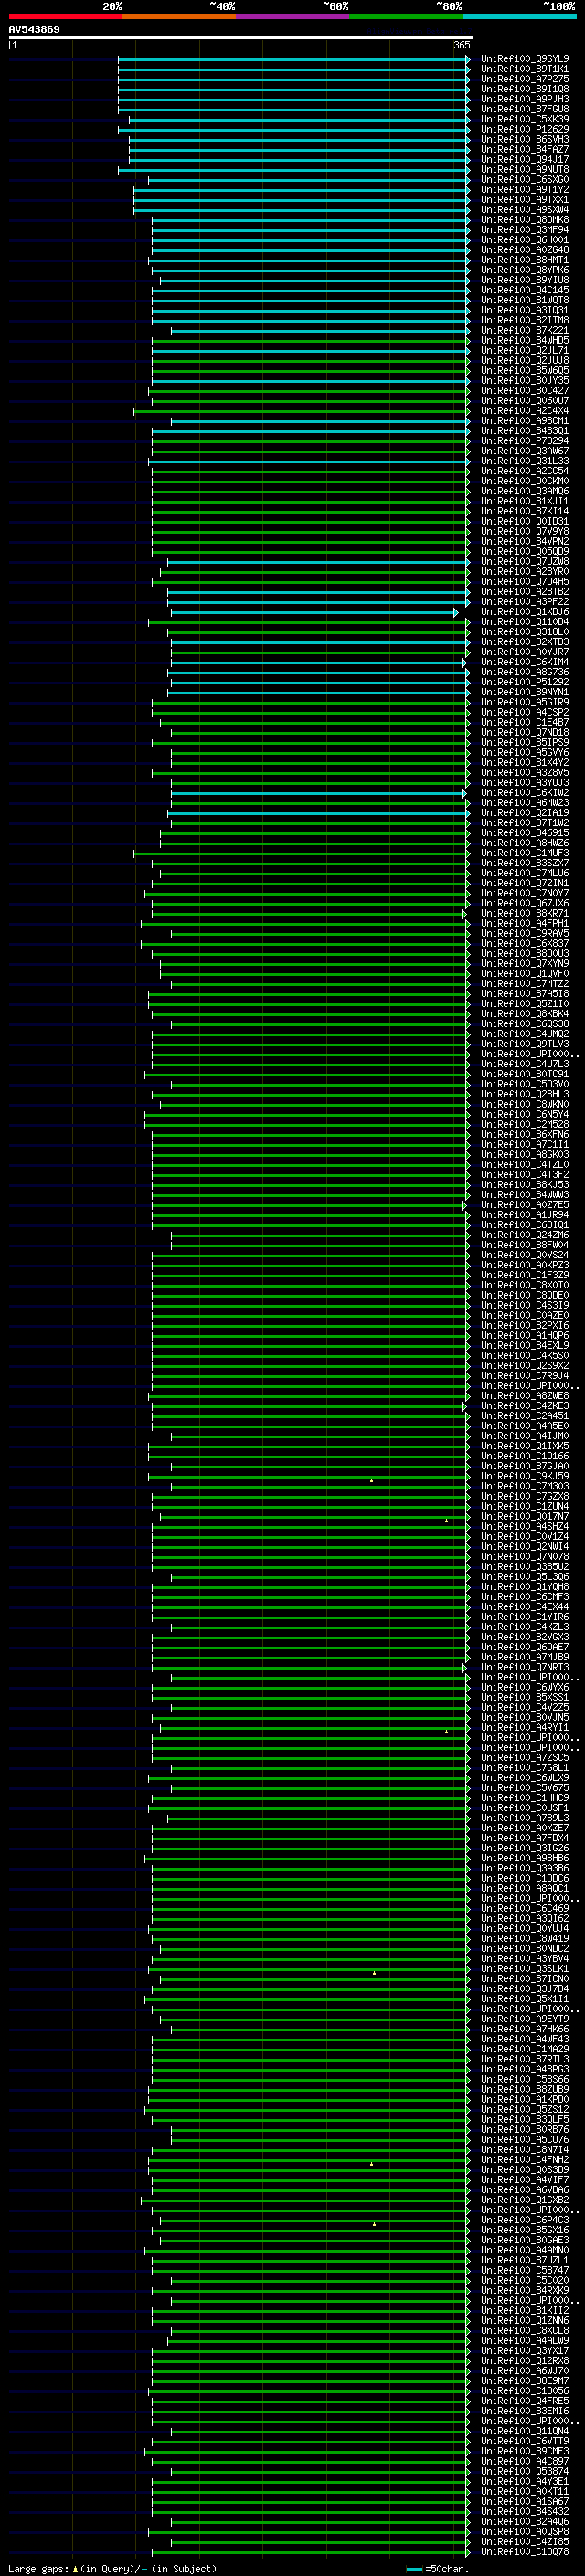Click the green ~80% identity legend bar

(406, 16)
